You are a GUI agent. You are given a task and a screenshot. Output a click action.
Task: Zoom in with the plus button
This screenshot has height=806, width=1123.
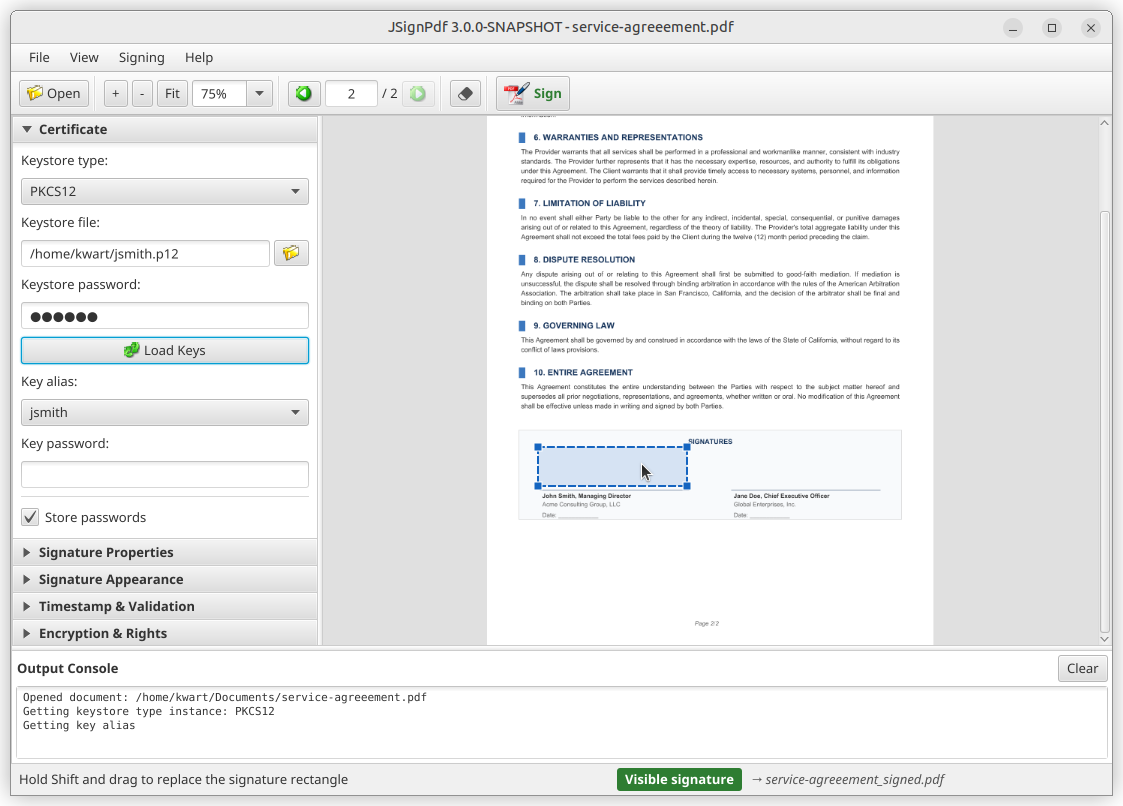115,93
